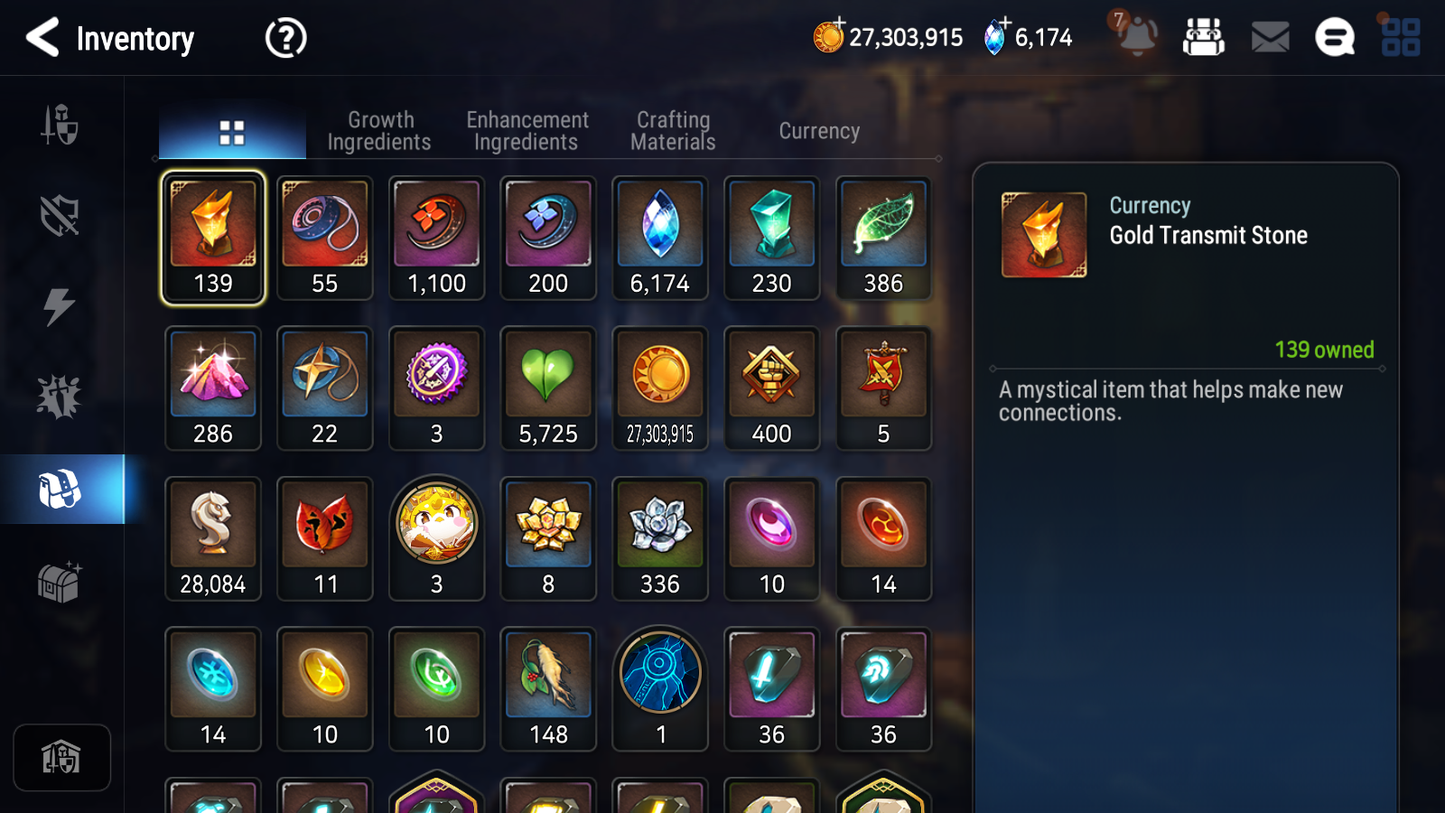The height and width of the screenshot is (813, 1445).
Task: Switch to Growth Ingredients tab
Action: click(379, 131)
